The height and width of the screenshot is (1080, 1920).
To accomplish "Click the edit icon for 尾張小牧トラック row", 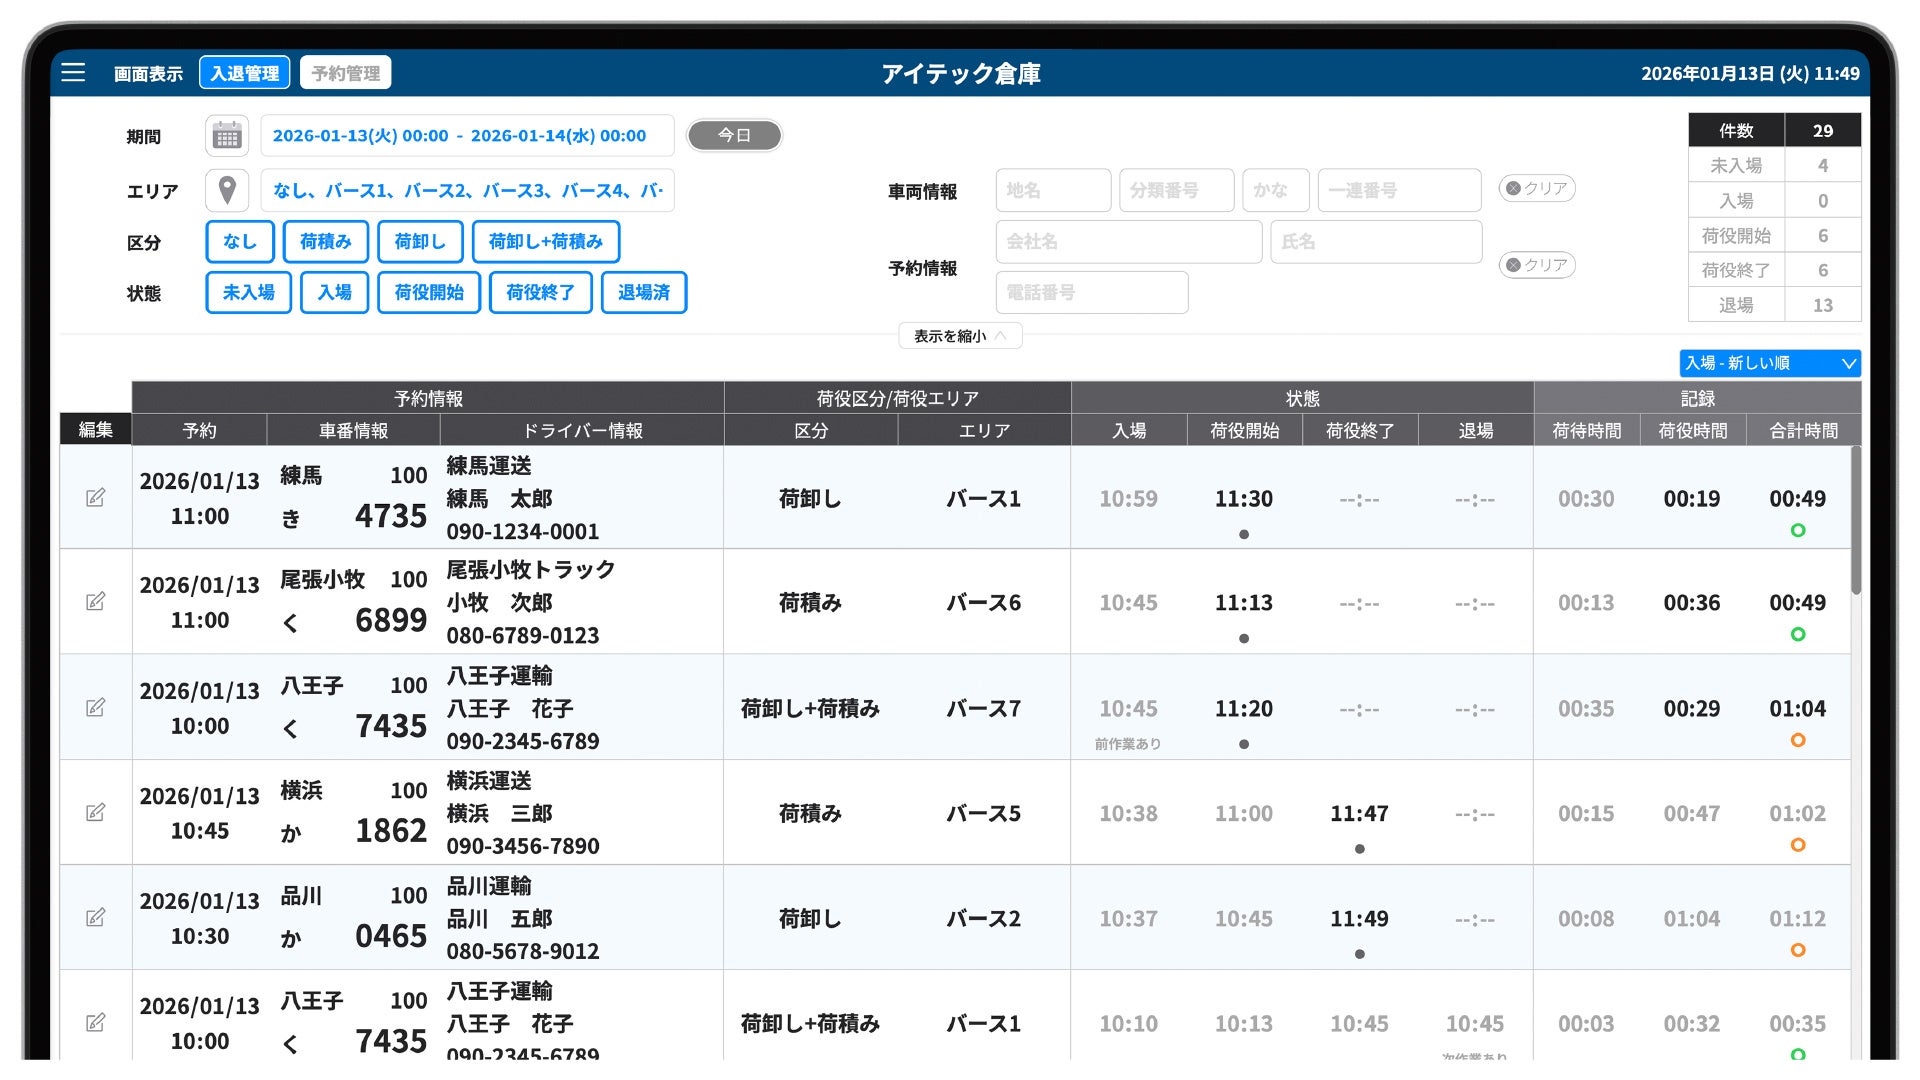I will (95, 602).
